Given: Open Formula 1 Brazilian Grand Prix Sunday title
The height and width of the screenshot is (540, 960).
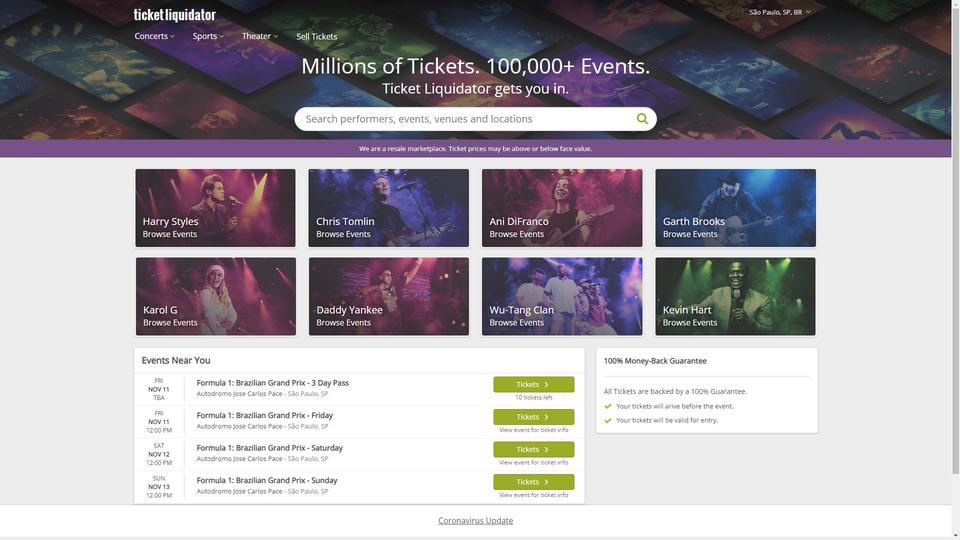Looking at the screenshot, I should tap(267, 480).
